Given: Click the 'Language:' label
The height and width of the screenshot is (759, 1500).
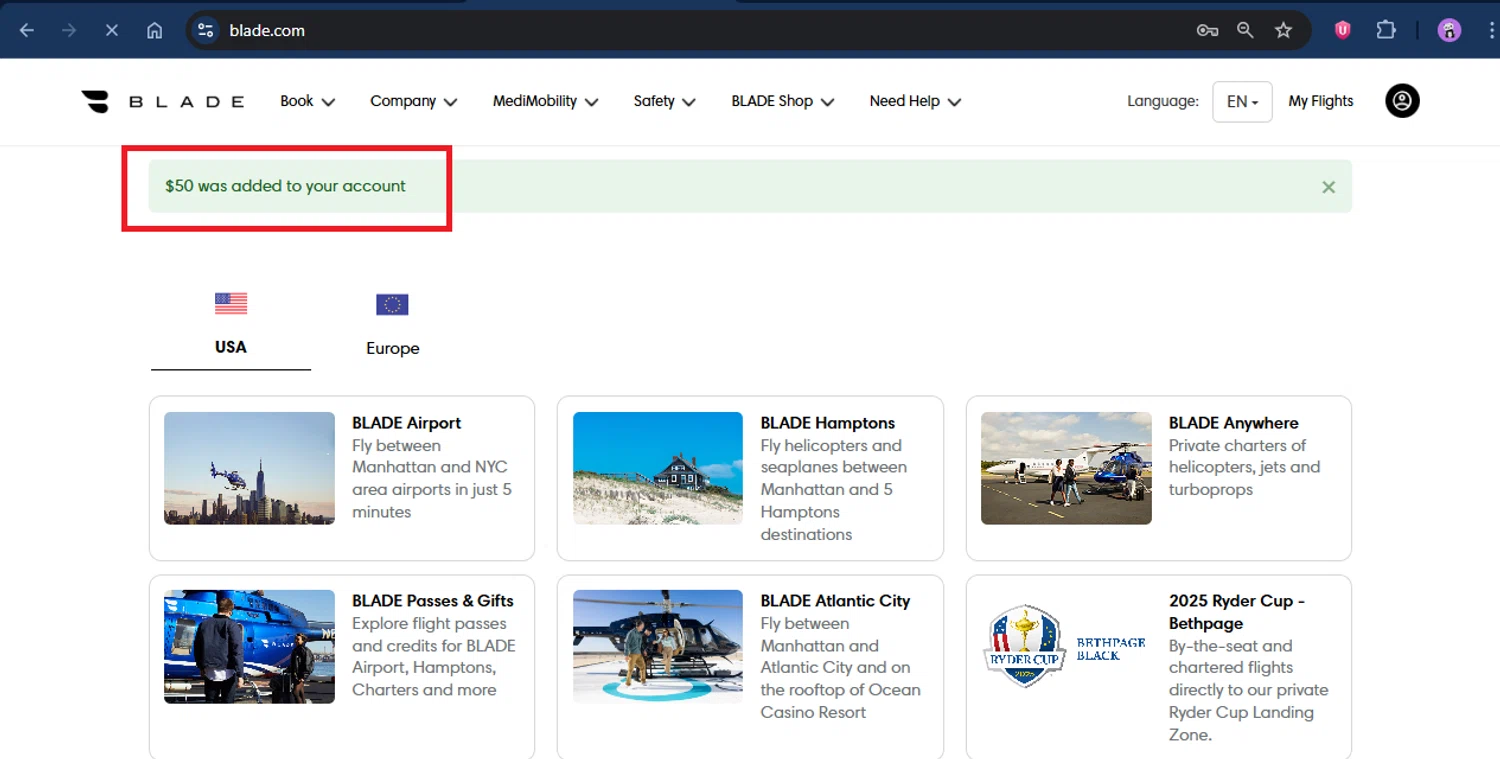Looking at the screenshot, I should click(1162, 101).
